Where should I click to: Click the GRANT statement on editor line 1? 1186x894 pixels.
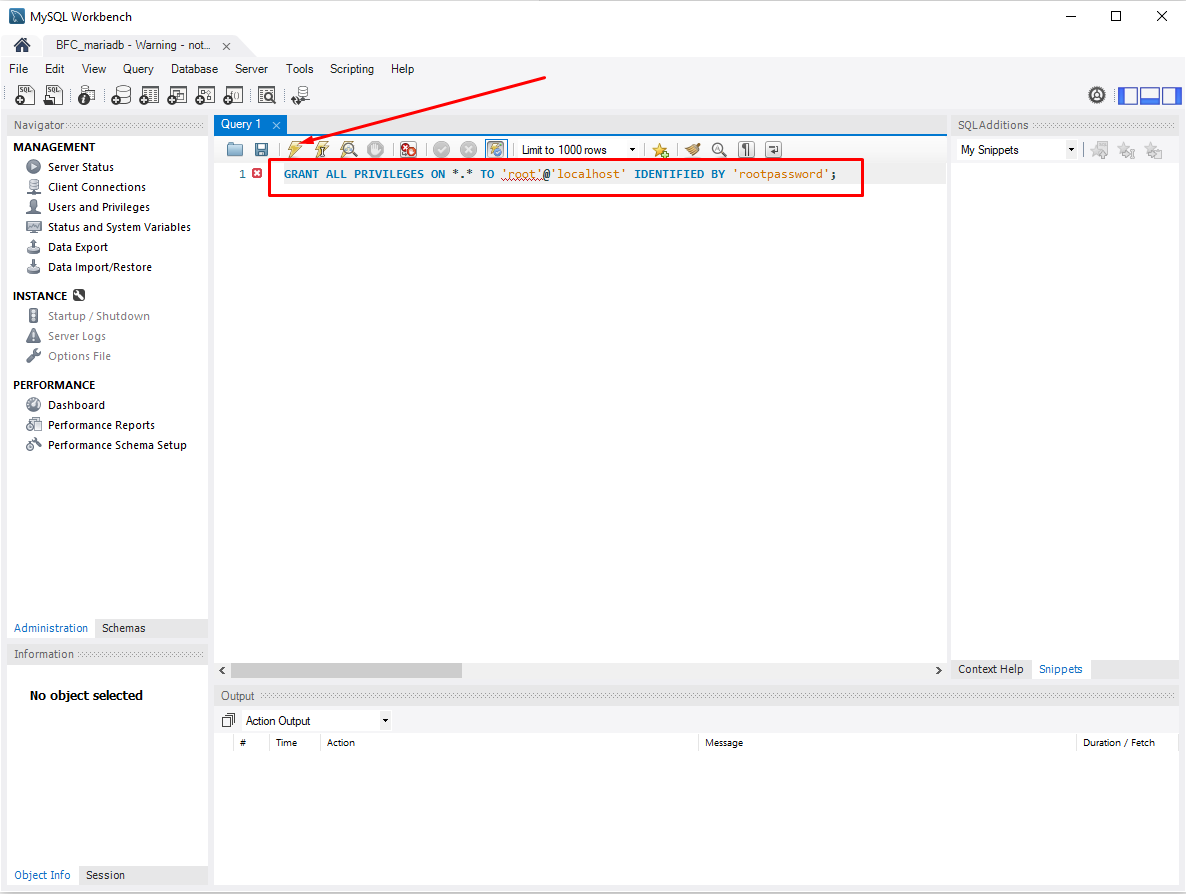[x=560, y=174]
